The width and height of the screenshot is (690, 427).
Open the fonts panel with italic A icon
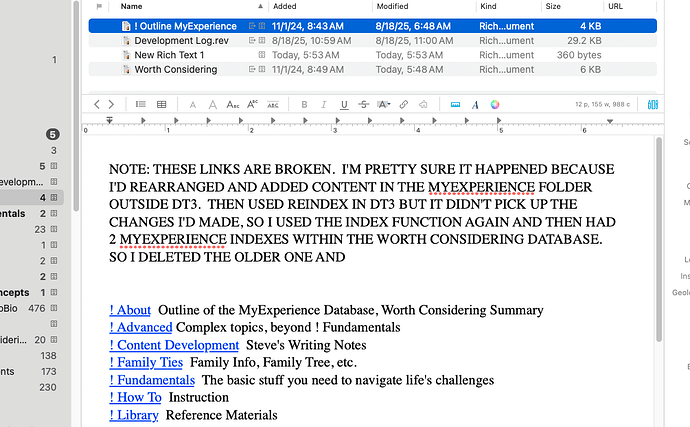474,104
